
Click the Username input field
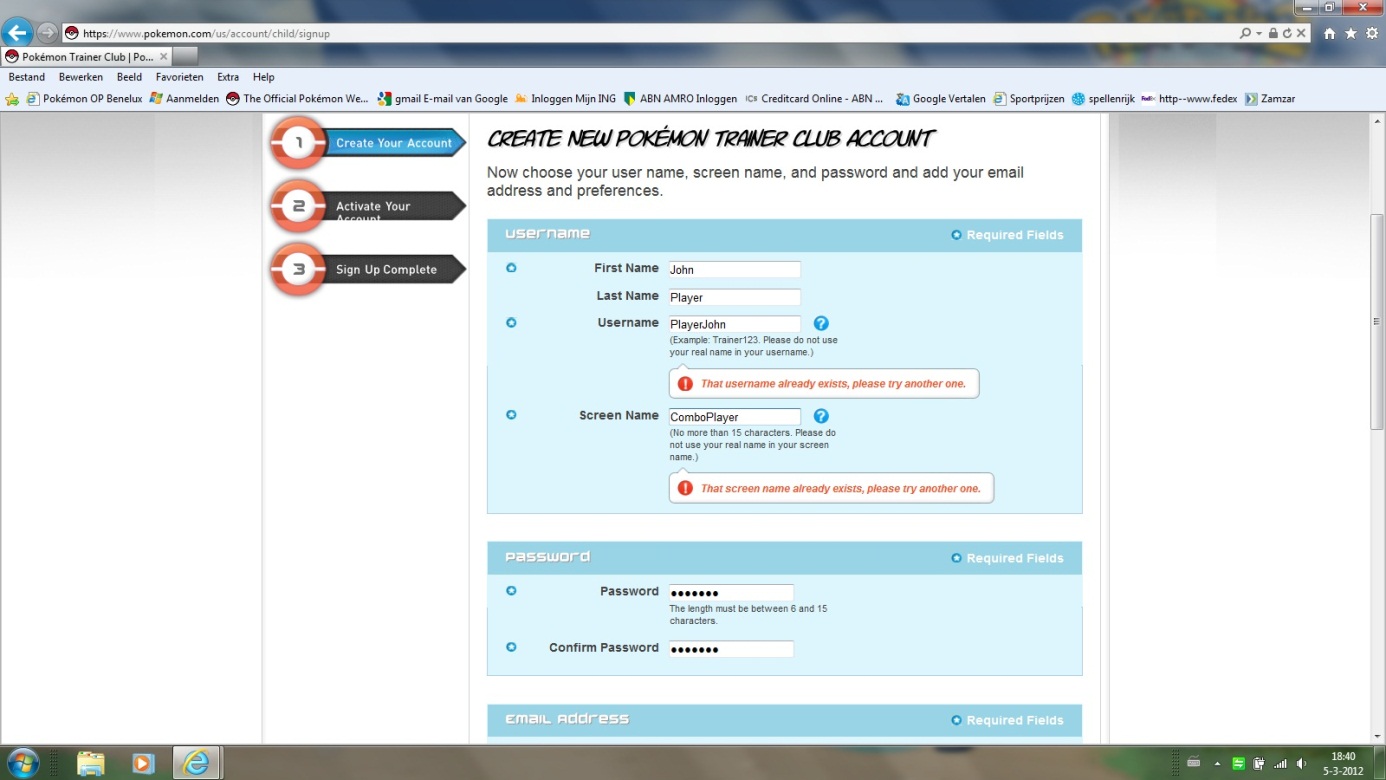tap(734, 324)
